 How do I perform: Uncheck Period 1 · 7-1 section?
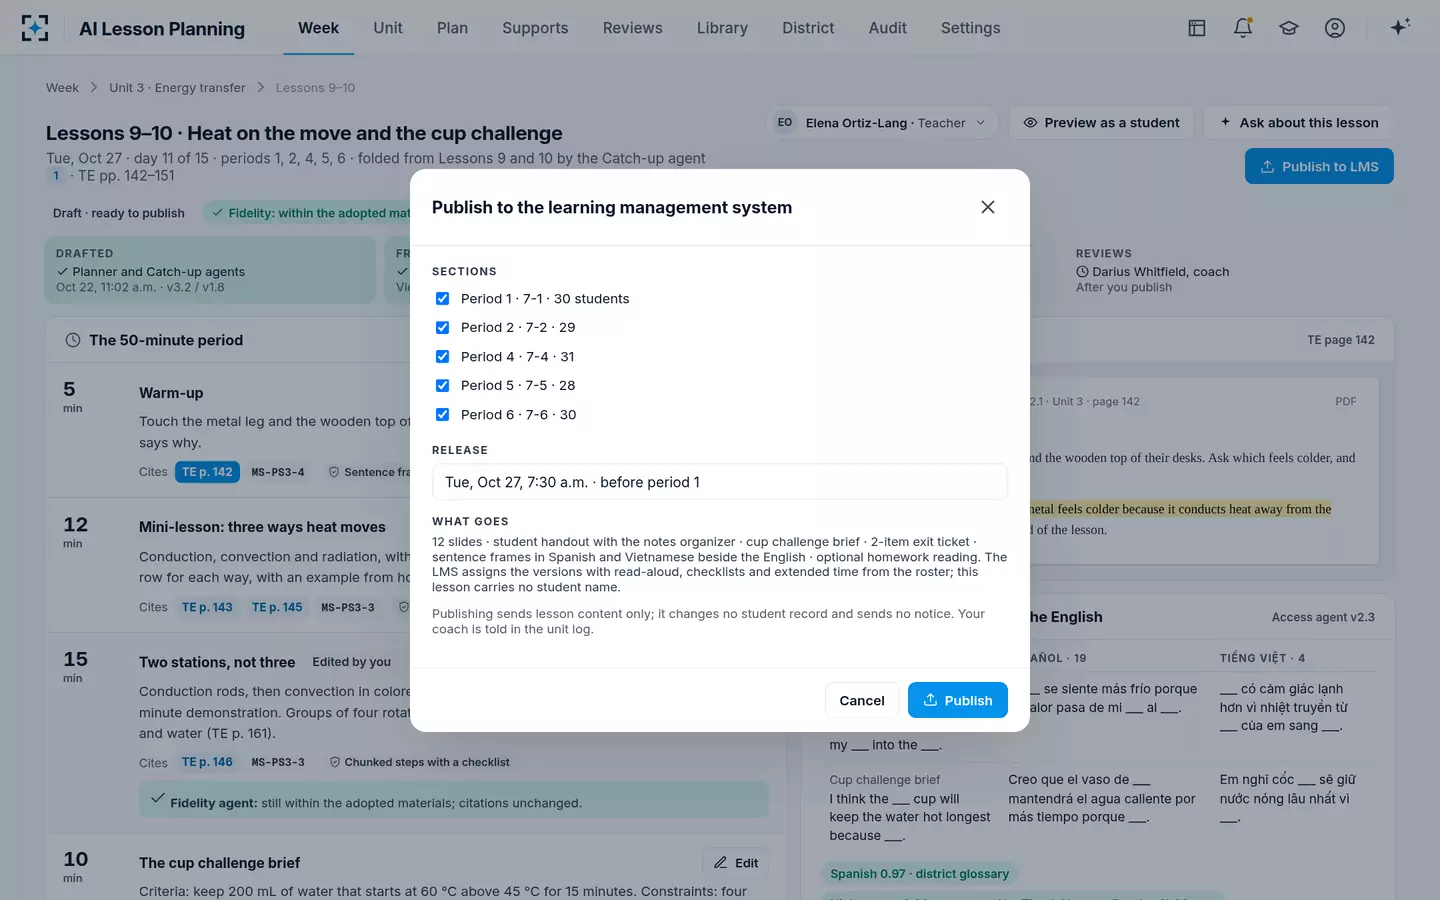point(442,299)
